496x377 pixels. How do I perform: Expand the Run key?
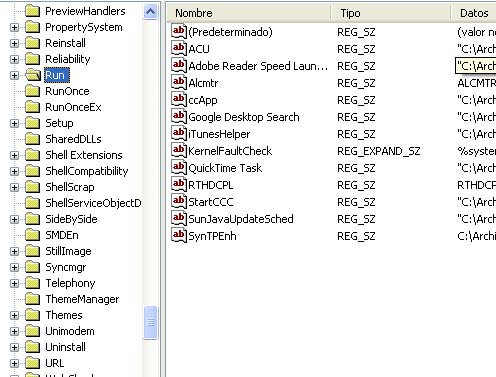tap(14, 75)
